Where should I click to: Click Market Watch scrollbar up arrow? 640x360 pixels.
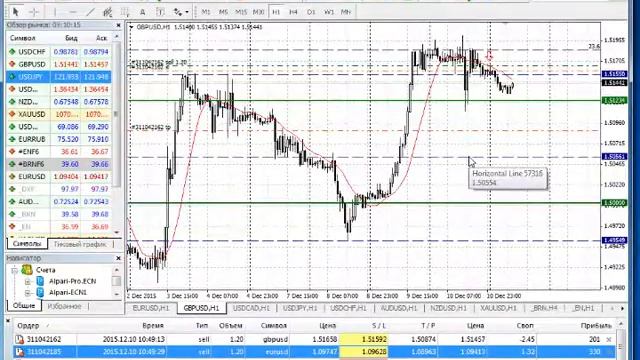[x=117, y=37]
